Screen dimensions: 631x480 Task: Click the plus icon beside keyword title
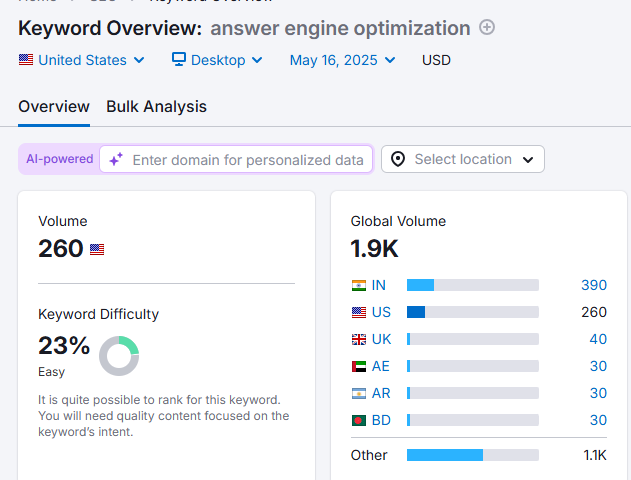point(487,28)
